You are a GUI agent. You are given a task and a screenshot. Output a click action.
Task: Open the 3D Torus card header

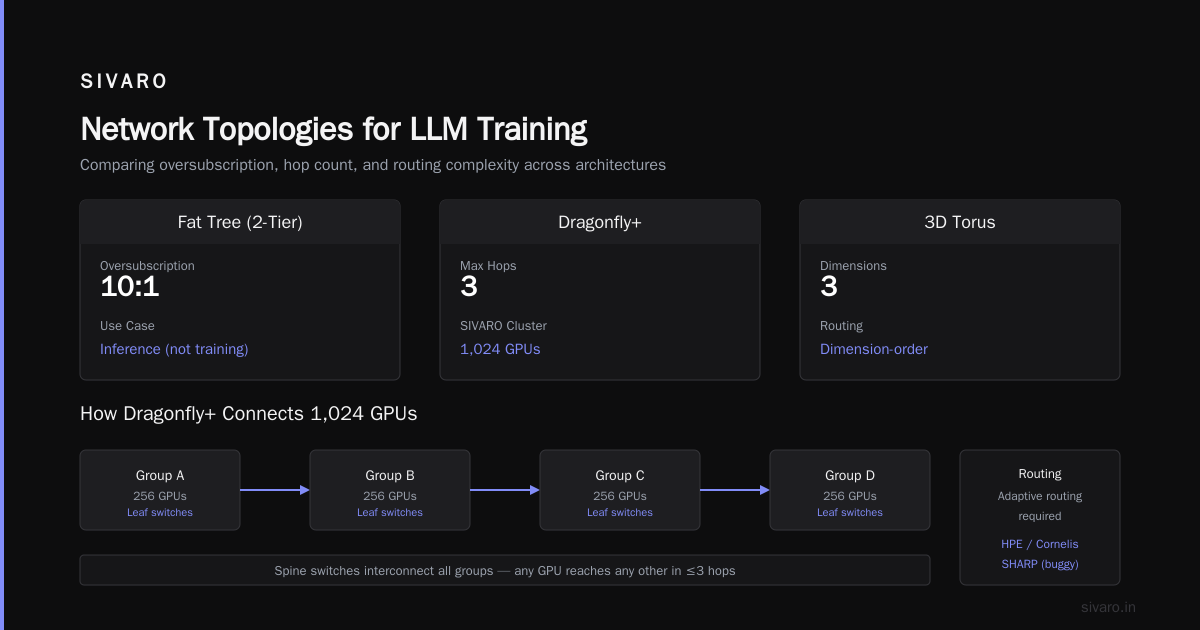click(960, 222)
